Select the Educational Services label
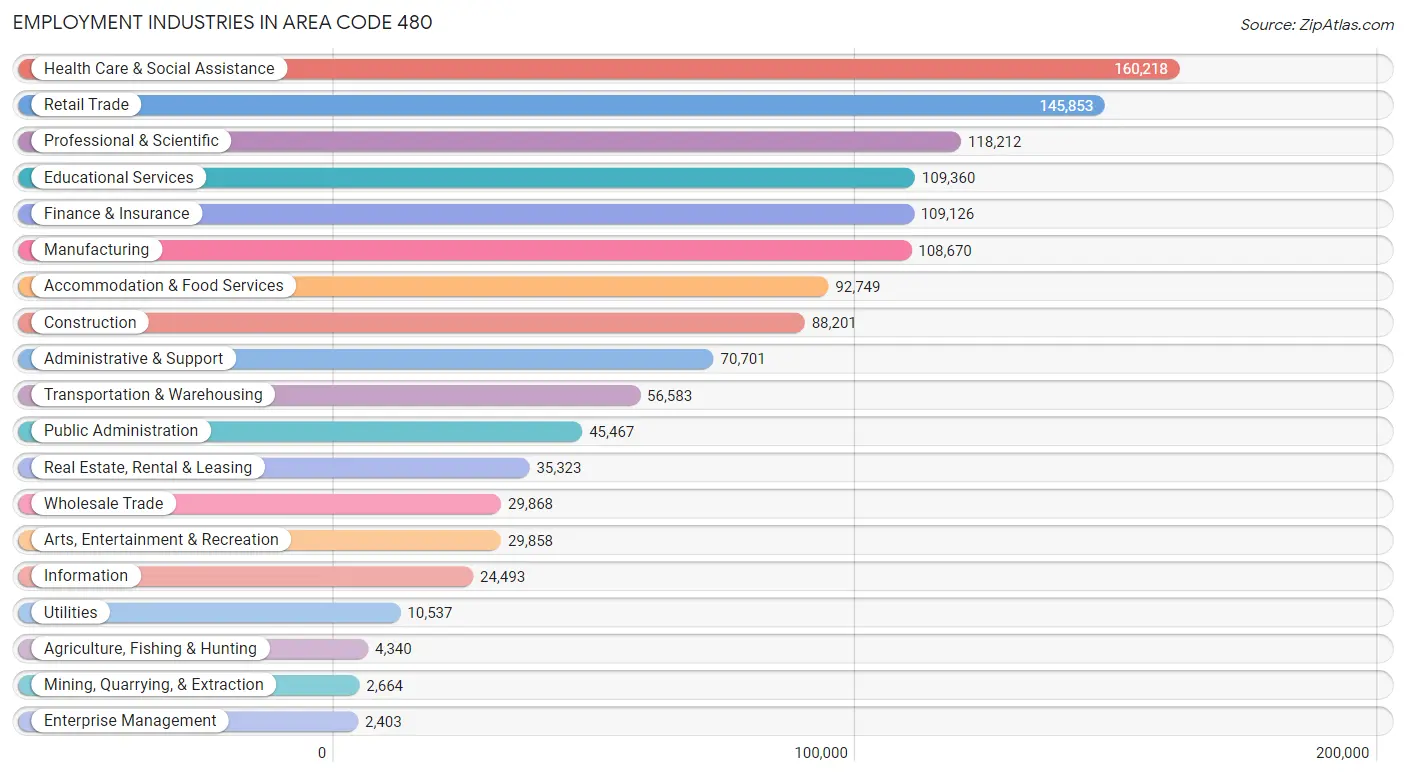This screenshot has height=776, width=1406. click(119, 177)
